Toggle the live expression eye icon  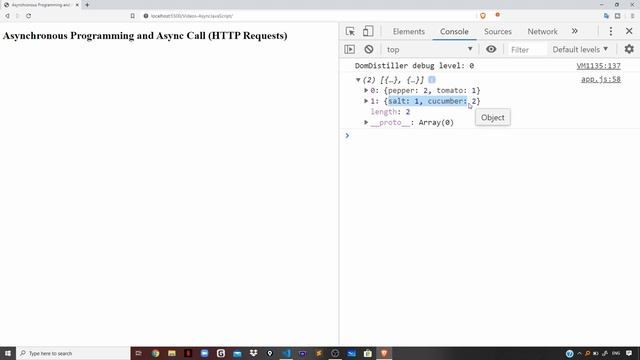point(491,49)
